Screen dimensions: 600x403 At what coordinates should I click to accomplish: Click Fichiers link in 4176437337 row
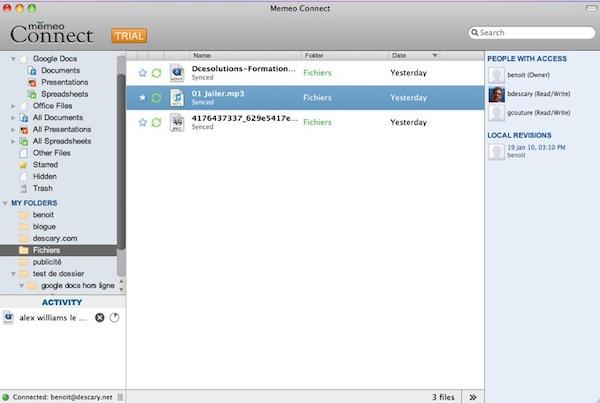point(317,122)
